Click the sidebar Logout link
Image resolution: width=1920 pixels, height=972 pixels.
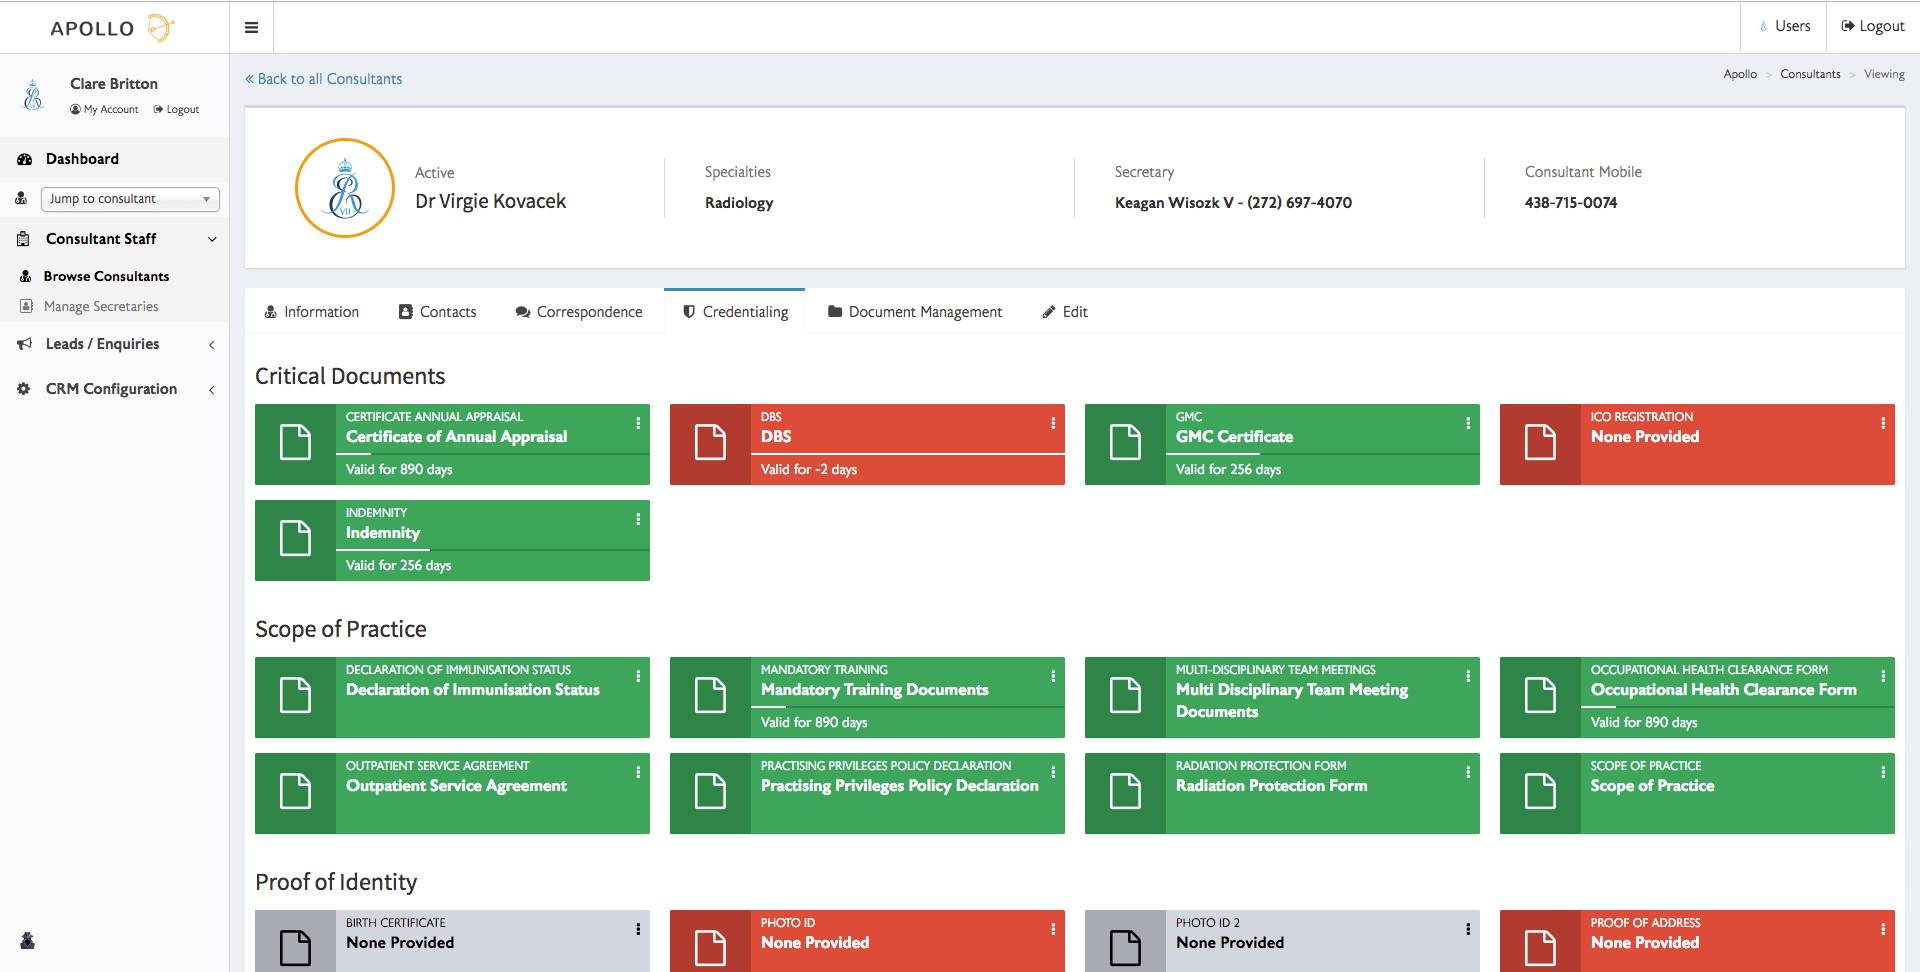(176, 110)
